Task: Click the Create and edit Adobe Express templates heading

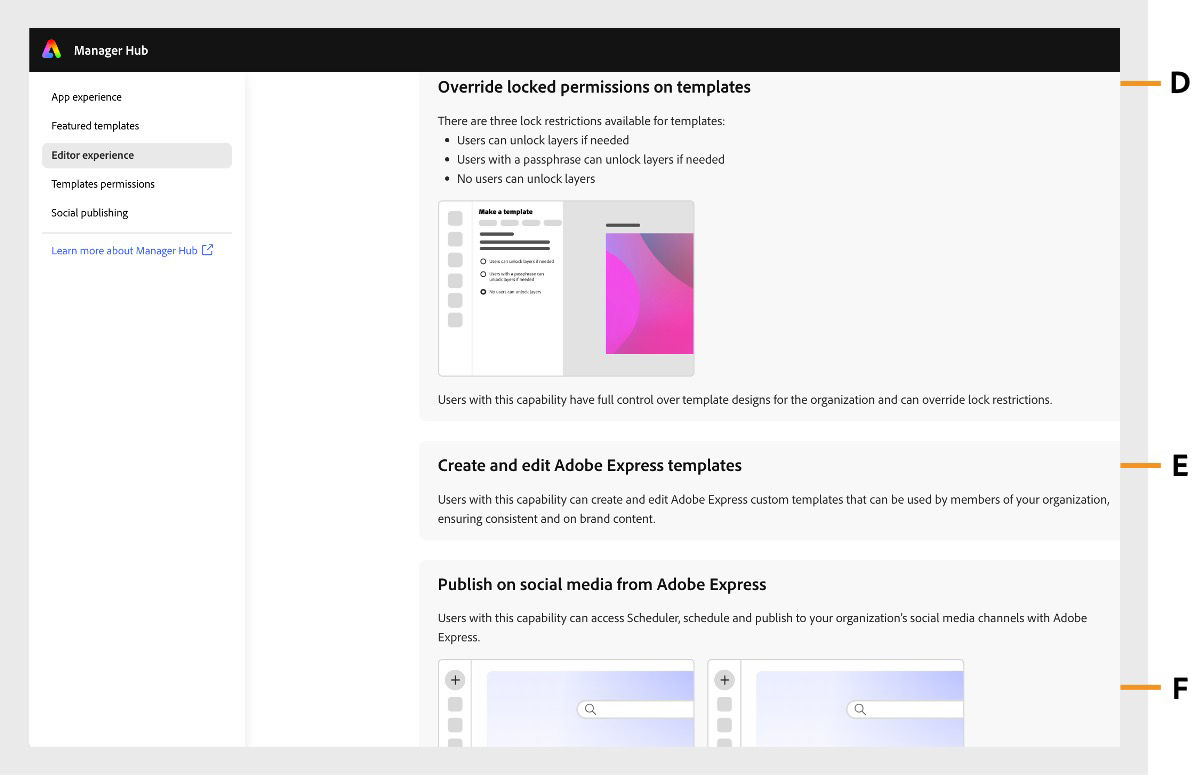Action: coord(590,465)
